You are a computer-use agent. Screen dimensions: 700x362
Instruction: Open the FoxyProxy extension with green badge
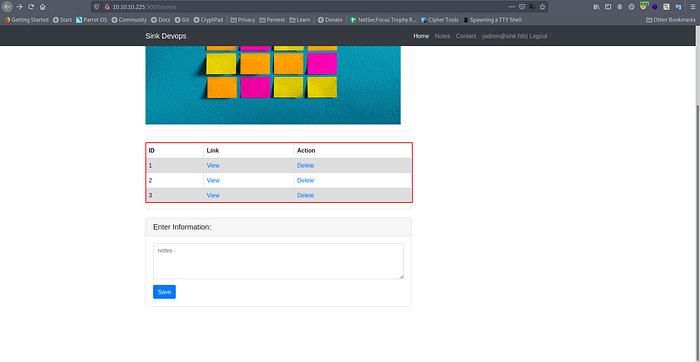tap(643, 6)
